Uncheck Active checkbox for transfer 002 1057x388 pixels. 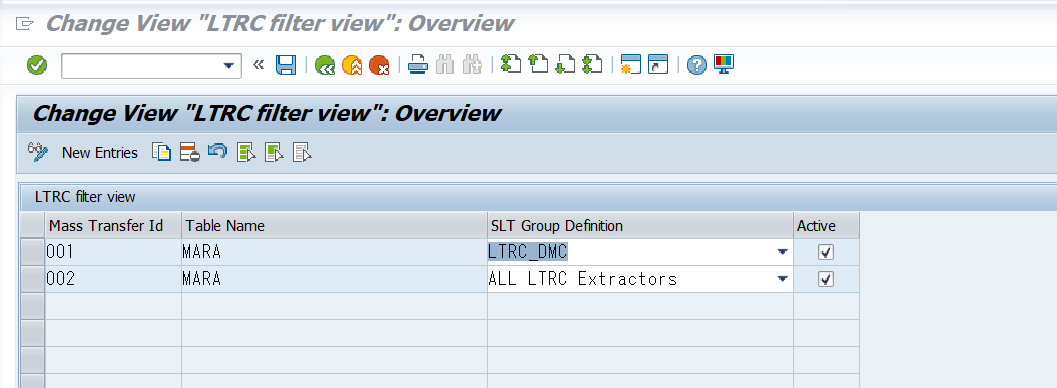click(x=826, y=279)
